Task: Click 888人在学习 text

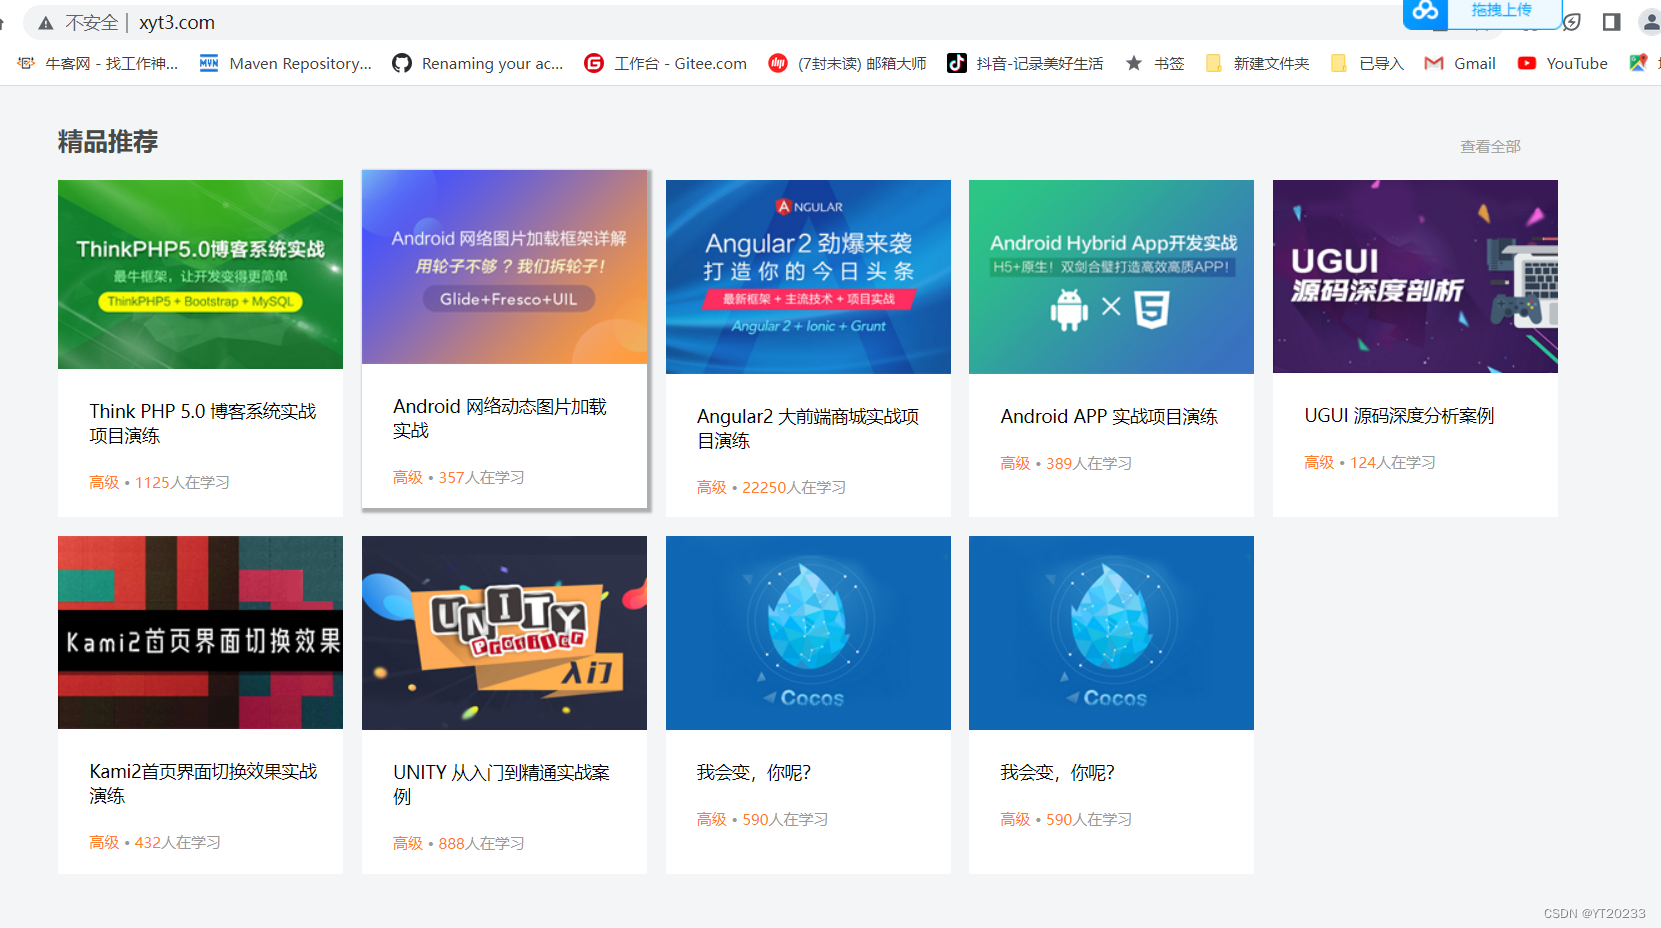Action: [x=481, y=843]
